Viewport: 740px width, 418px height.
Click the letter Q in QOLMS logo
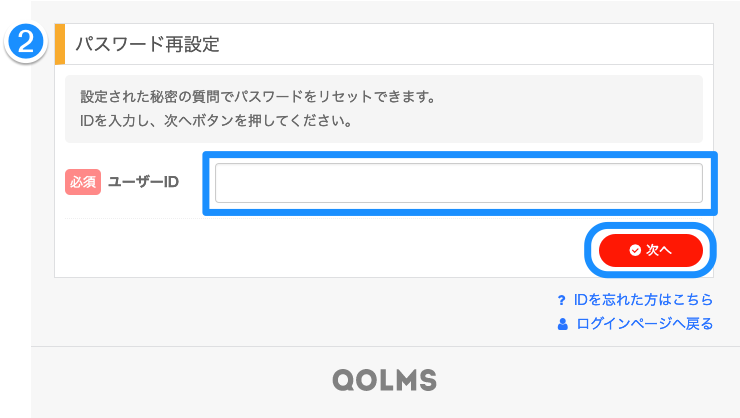coord(343,380)
